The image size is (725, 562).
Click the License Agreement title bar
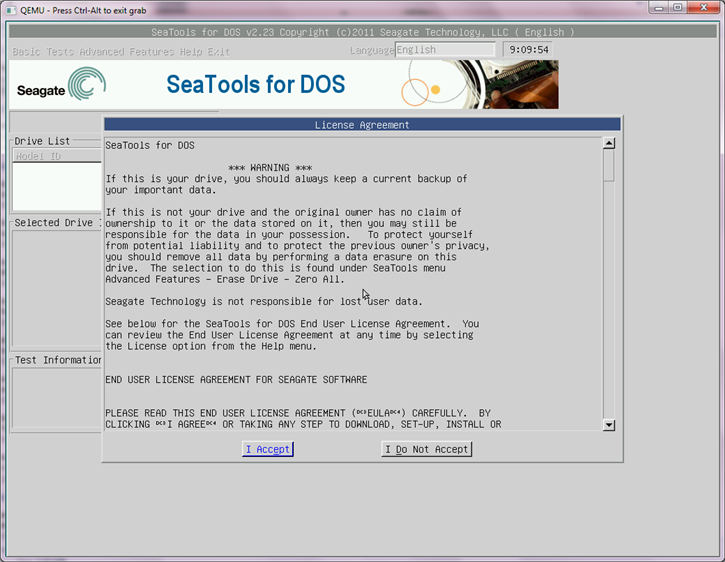pos(362,124)
